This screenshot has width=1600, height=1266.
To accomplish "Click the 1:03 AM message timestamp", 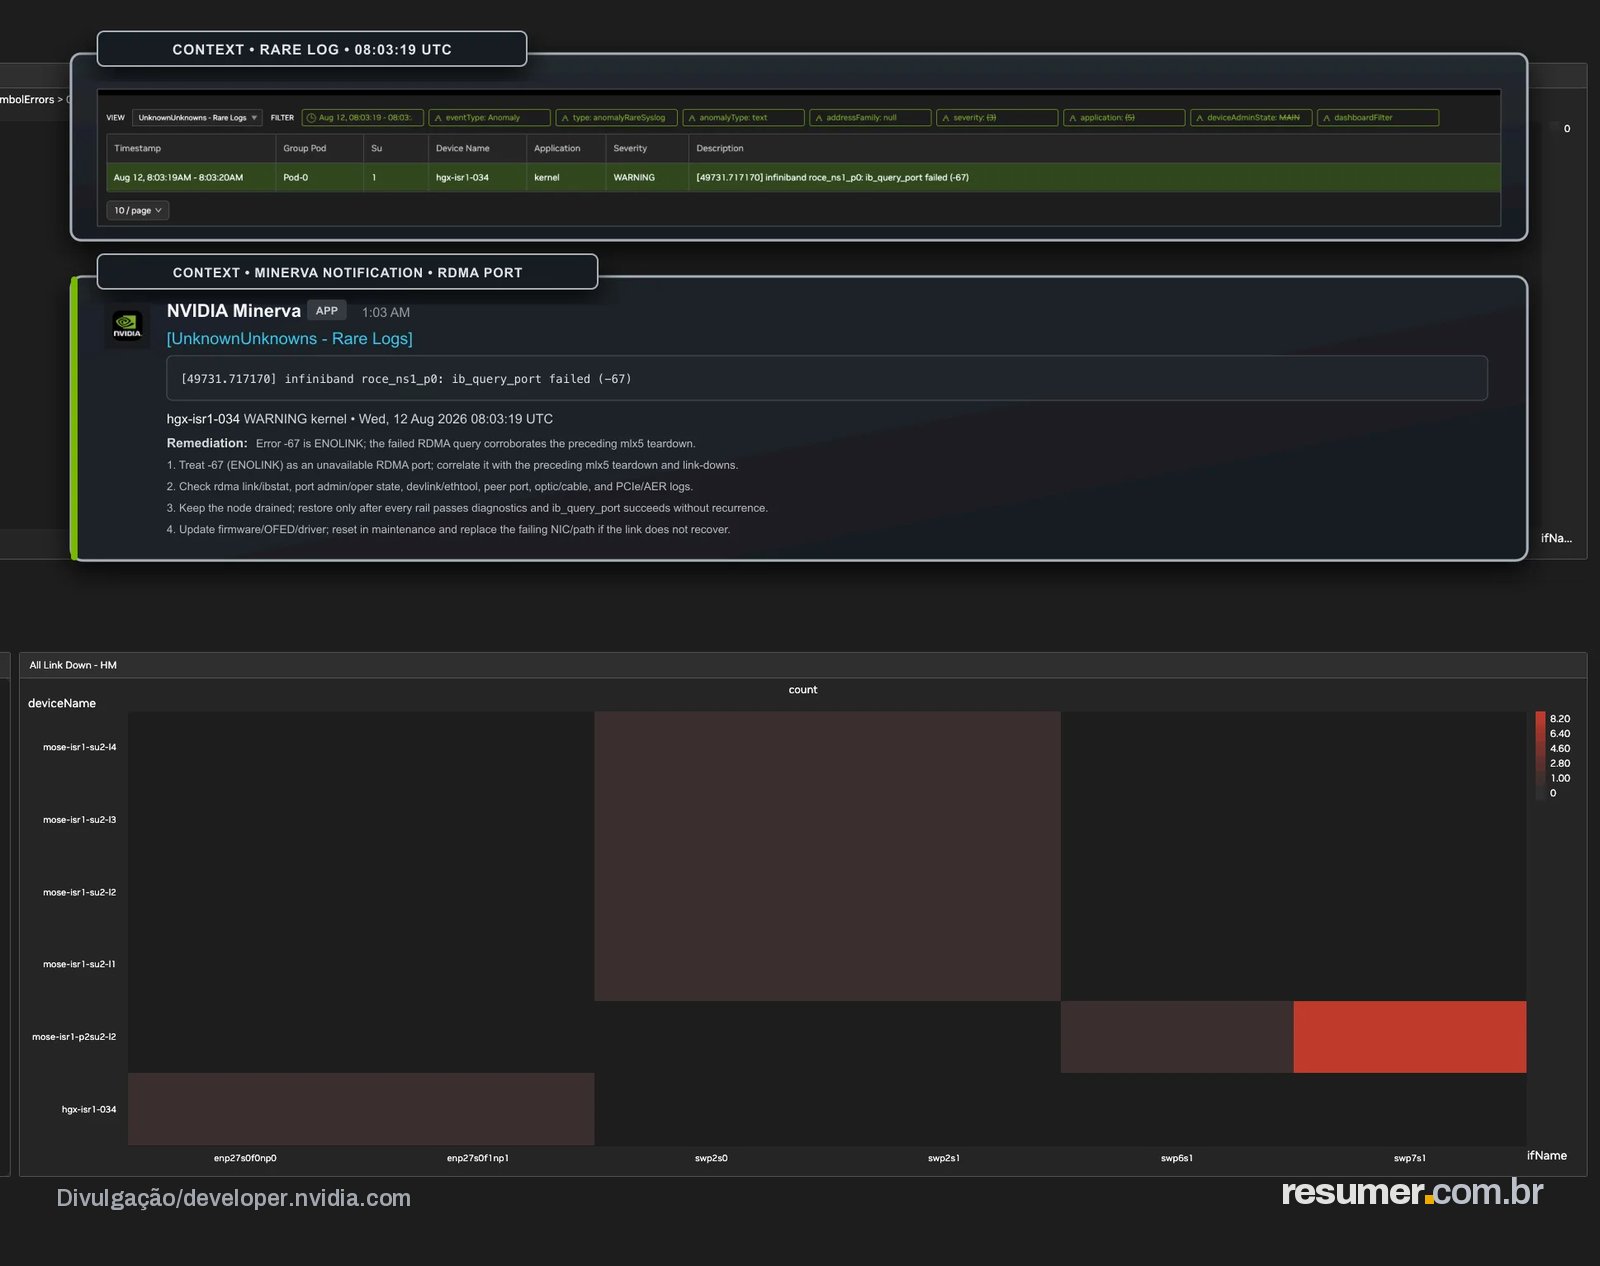I will 386,312.
